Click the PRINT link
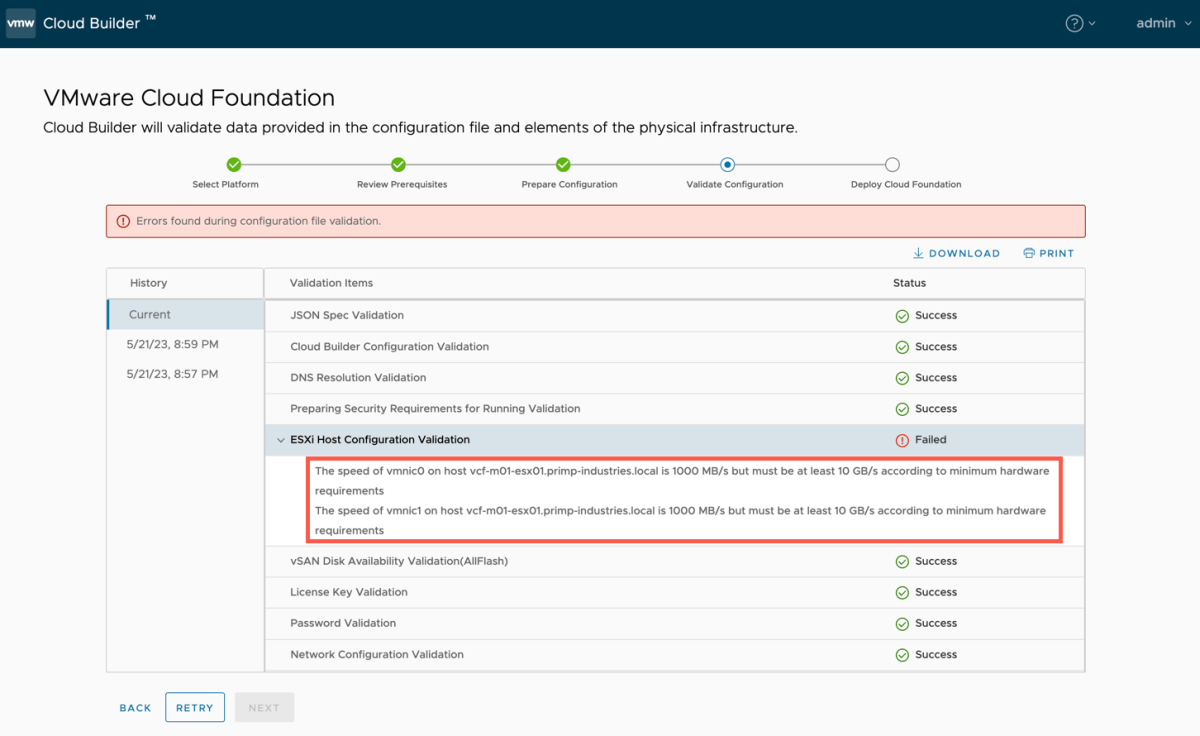 1048,254
